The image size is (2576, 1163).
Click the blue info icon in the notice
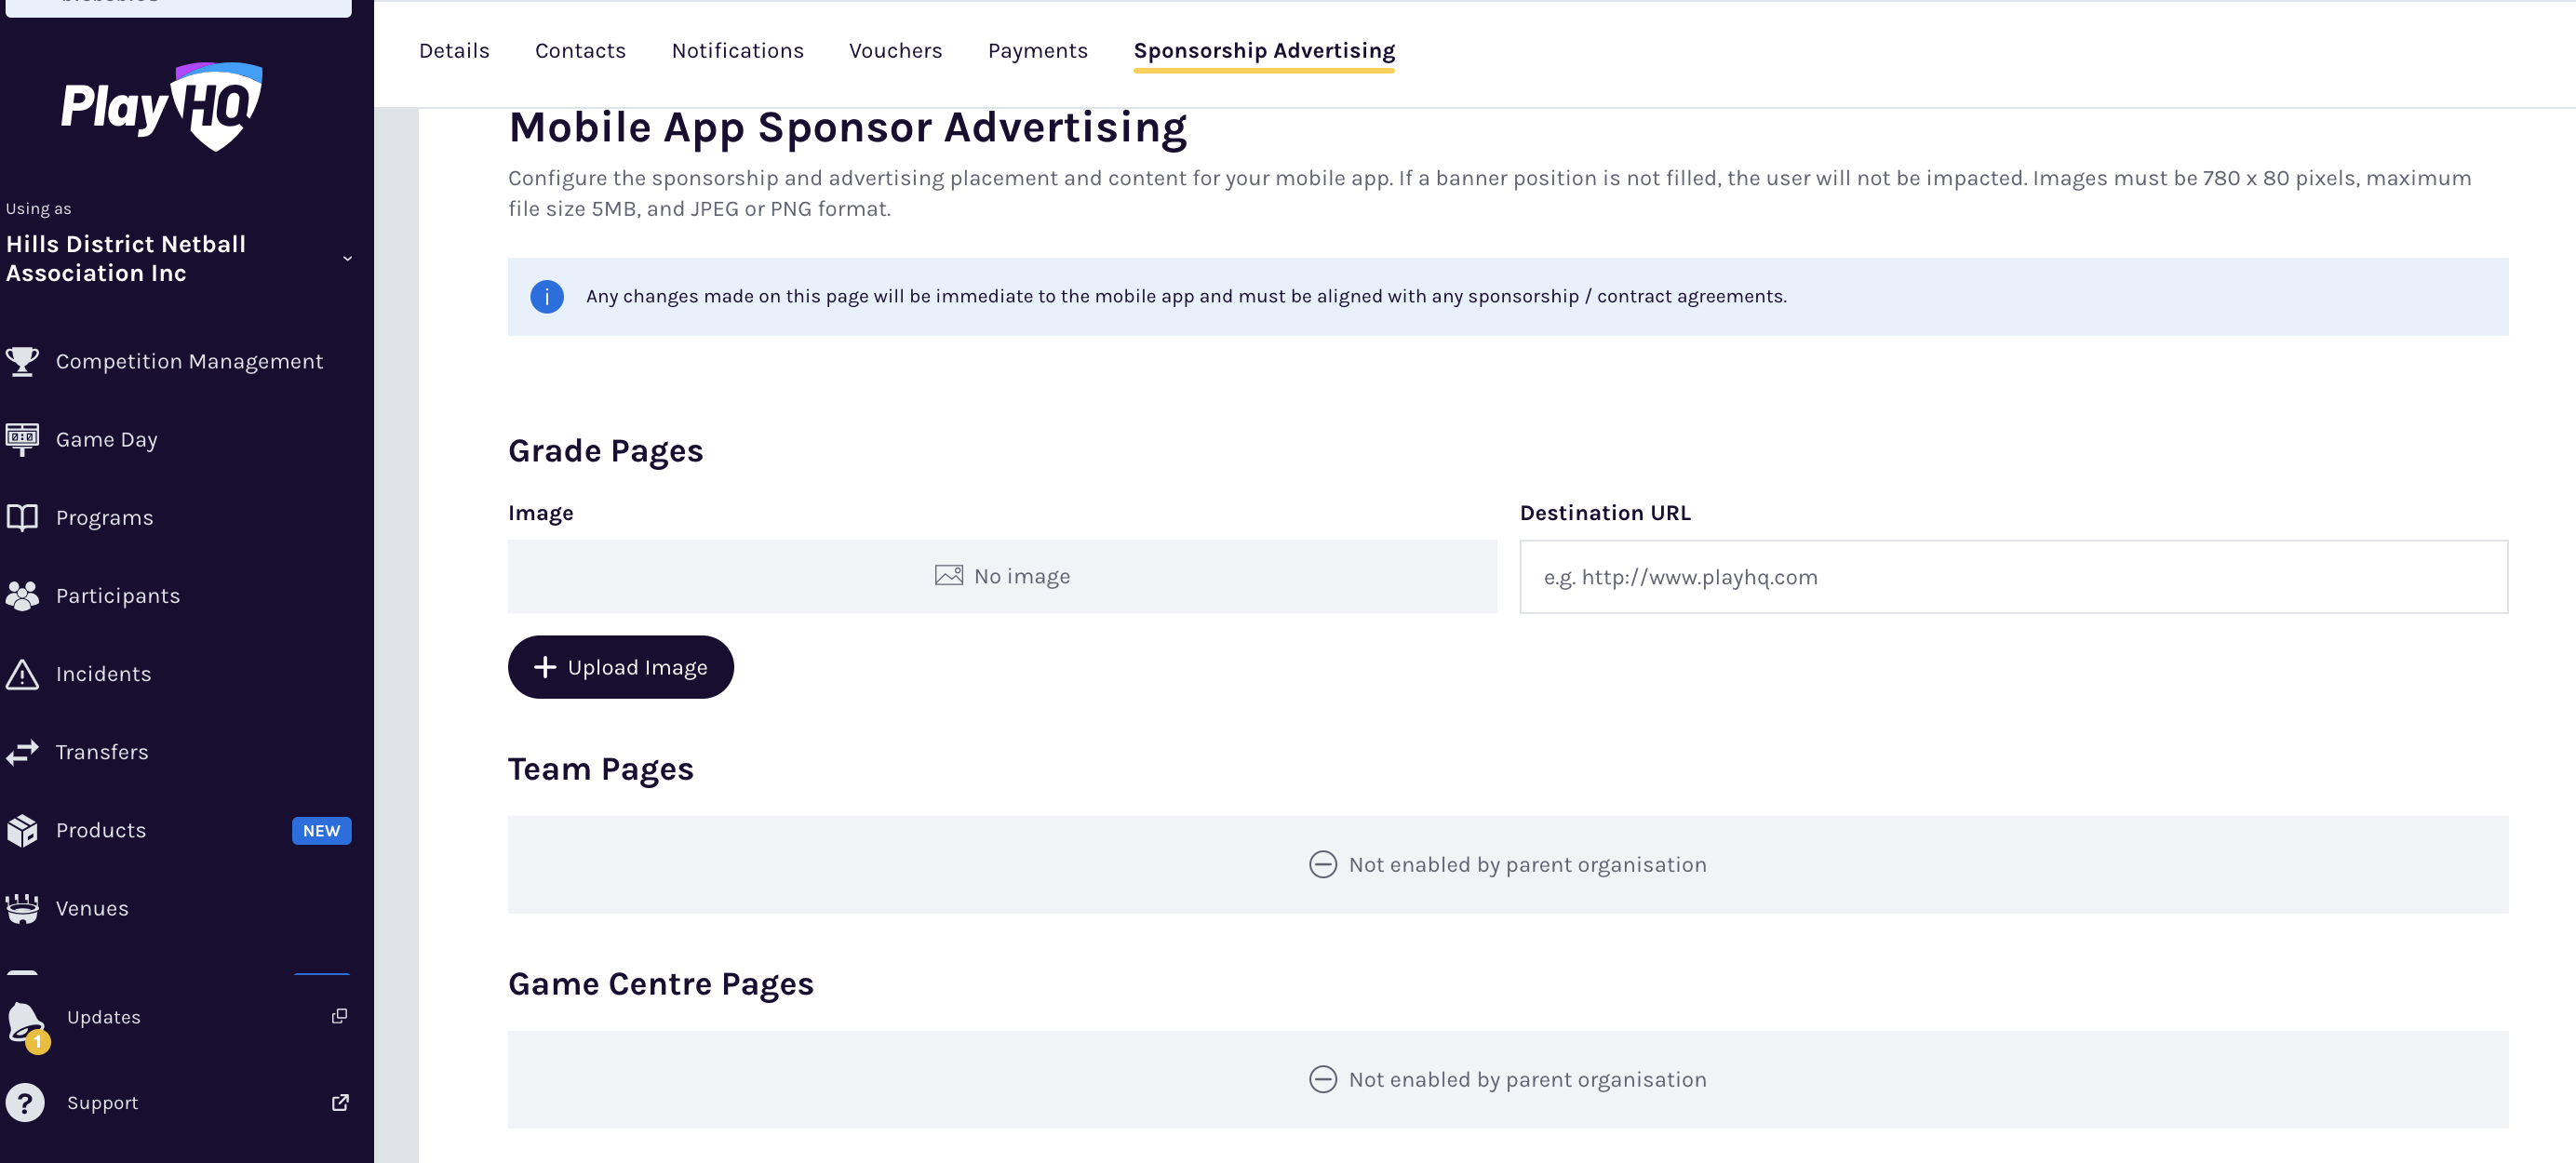coord(547,297)
